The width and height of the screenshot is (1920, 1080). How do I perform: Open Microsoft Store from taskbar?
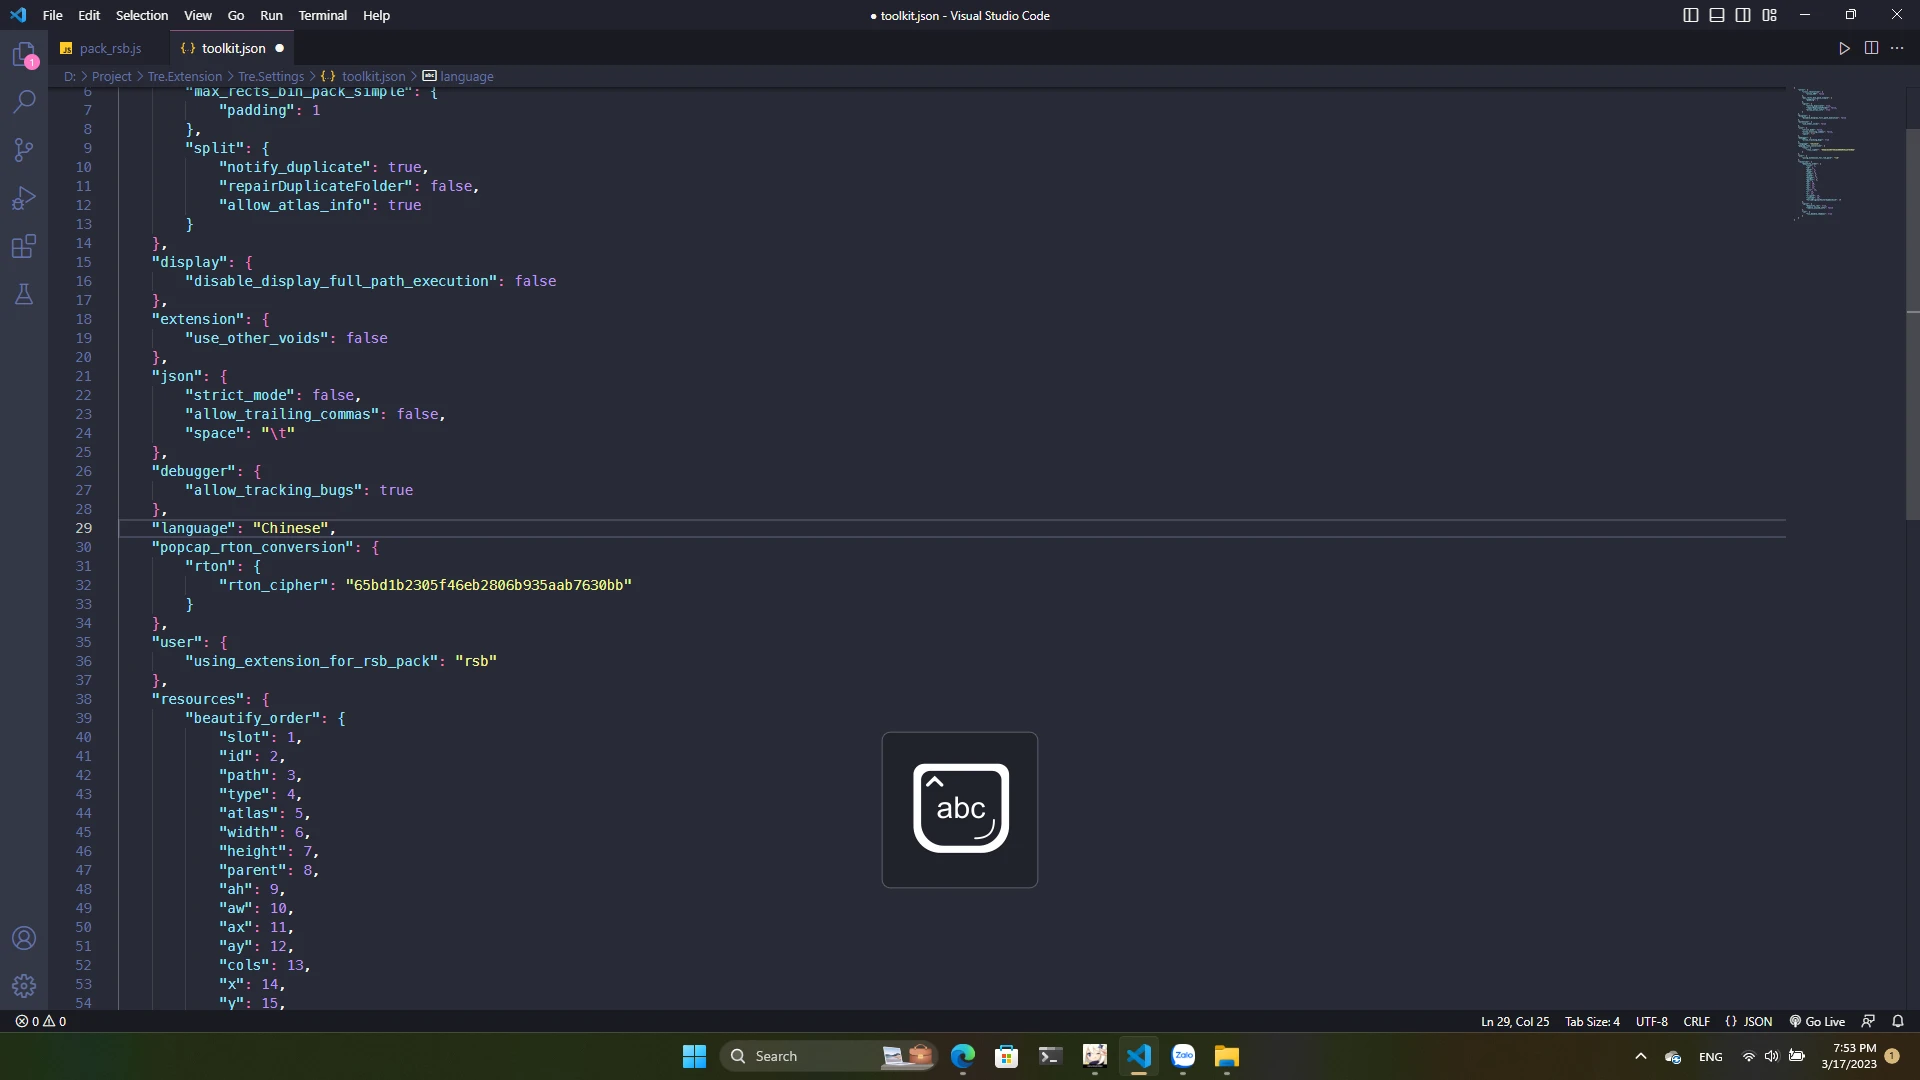pyautogui.click(x=1006, y=1056)
